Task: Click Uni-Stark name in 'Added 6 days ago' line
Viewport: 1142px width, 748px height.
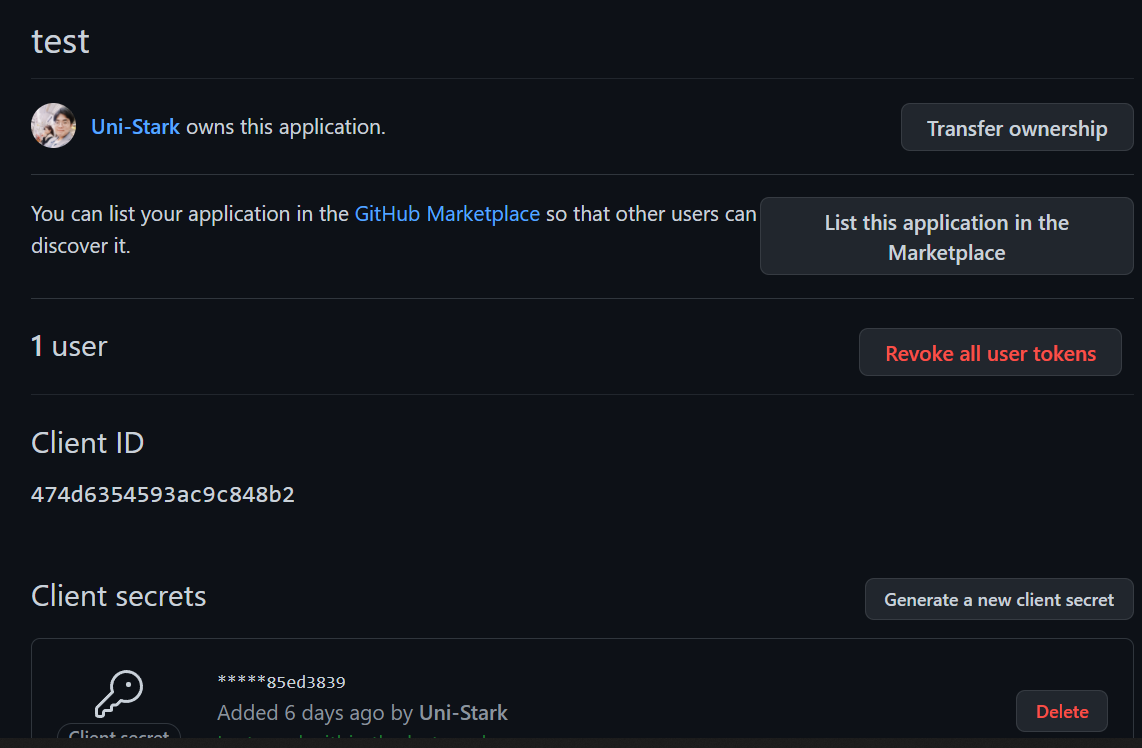Action: click(x=463, y=712)
